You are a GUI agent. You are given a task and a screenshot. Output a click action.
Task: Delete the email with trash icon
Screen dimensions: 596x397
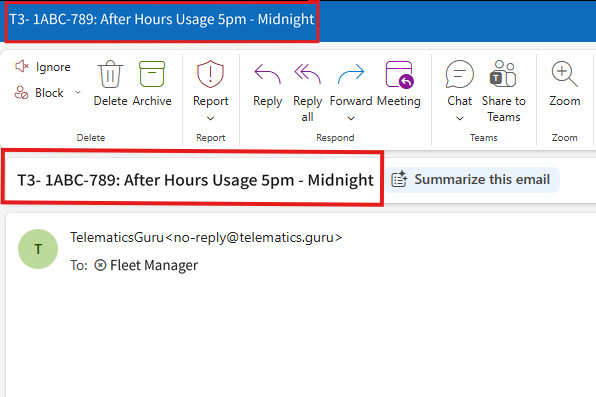click(x=110, y=74)
